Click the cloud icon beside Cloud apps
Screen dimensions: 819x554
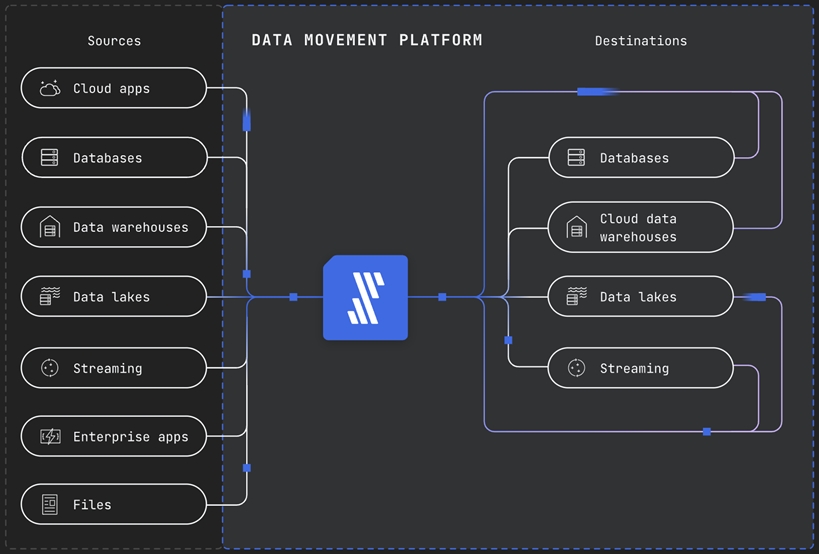coord(50,88)
